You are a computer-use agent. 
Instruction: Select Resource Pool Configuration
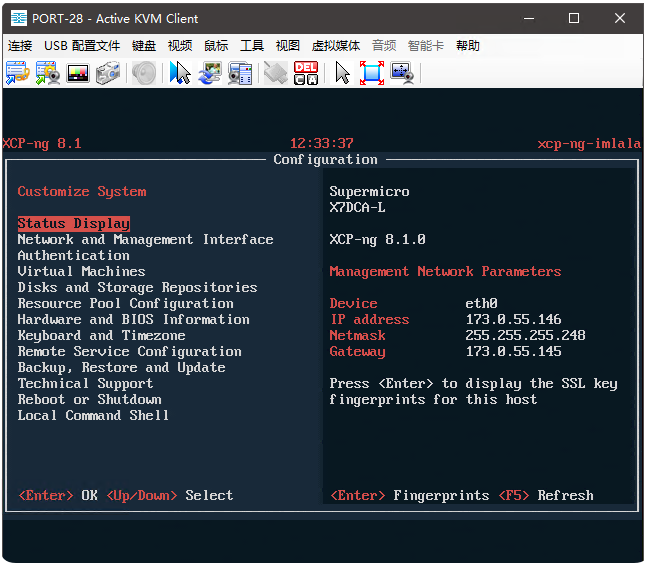pos(126,303)
